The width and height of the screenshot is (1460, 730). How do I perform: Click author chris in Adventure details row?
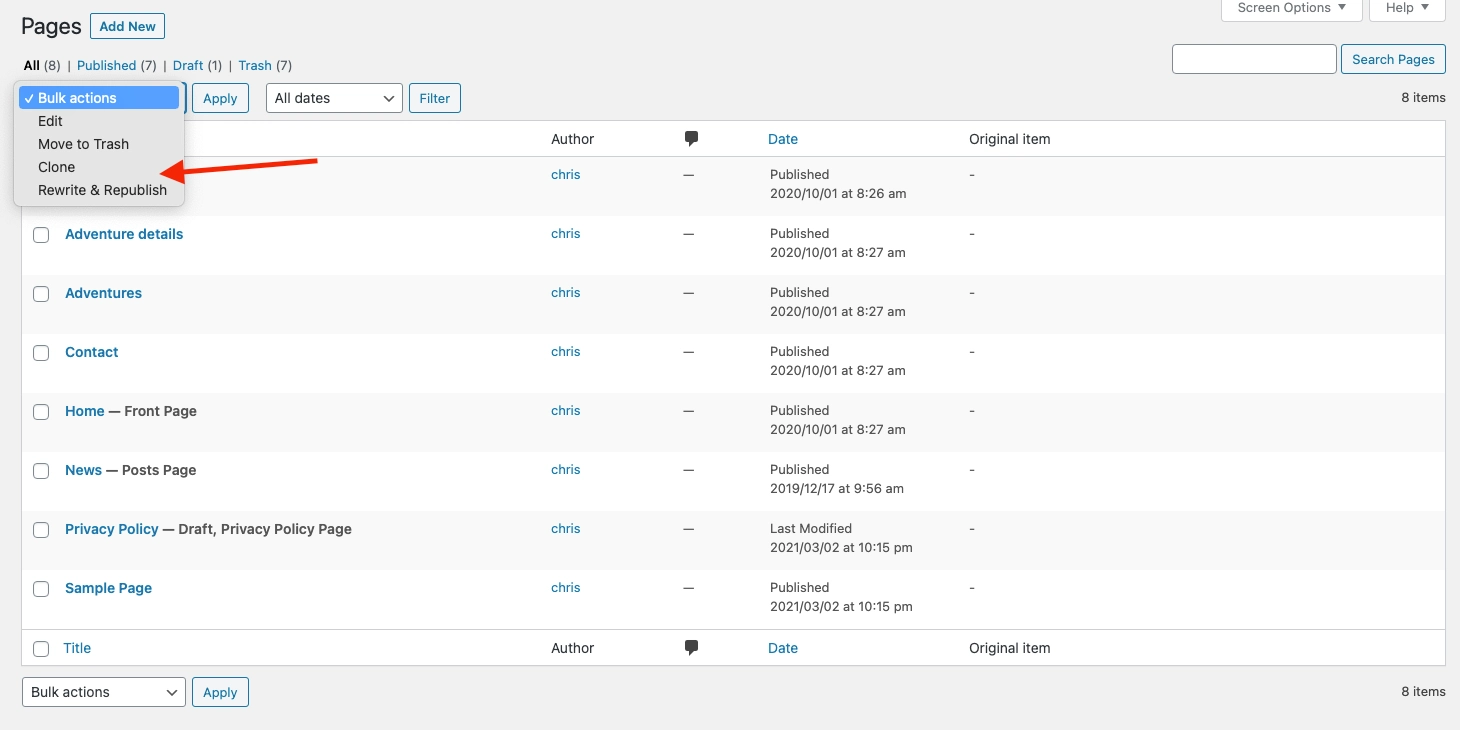coord(565,233)
